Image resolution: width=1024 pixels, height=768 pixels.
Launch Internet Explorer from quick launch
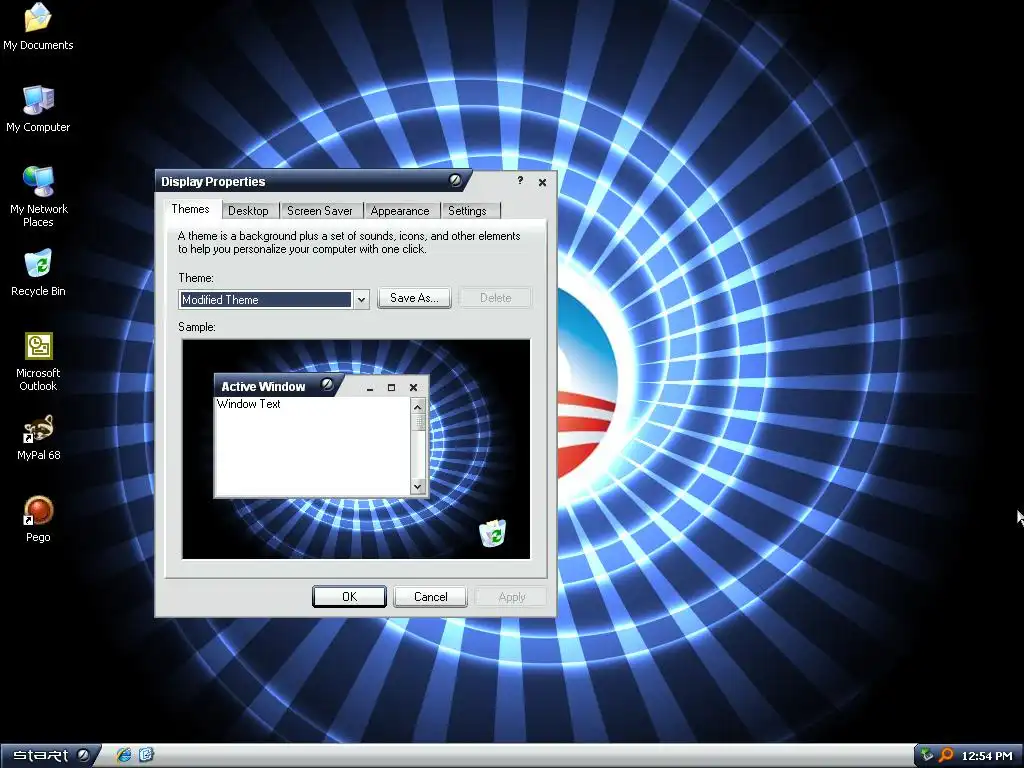[x=123, y=755]
